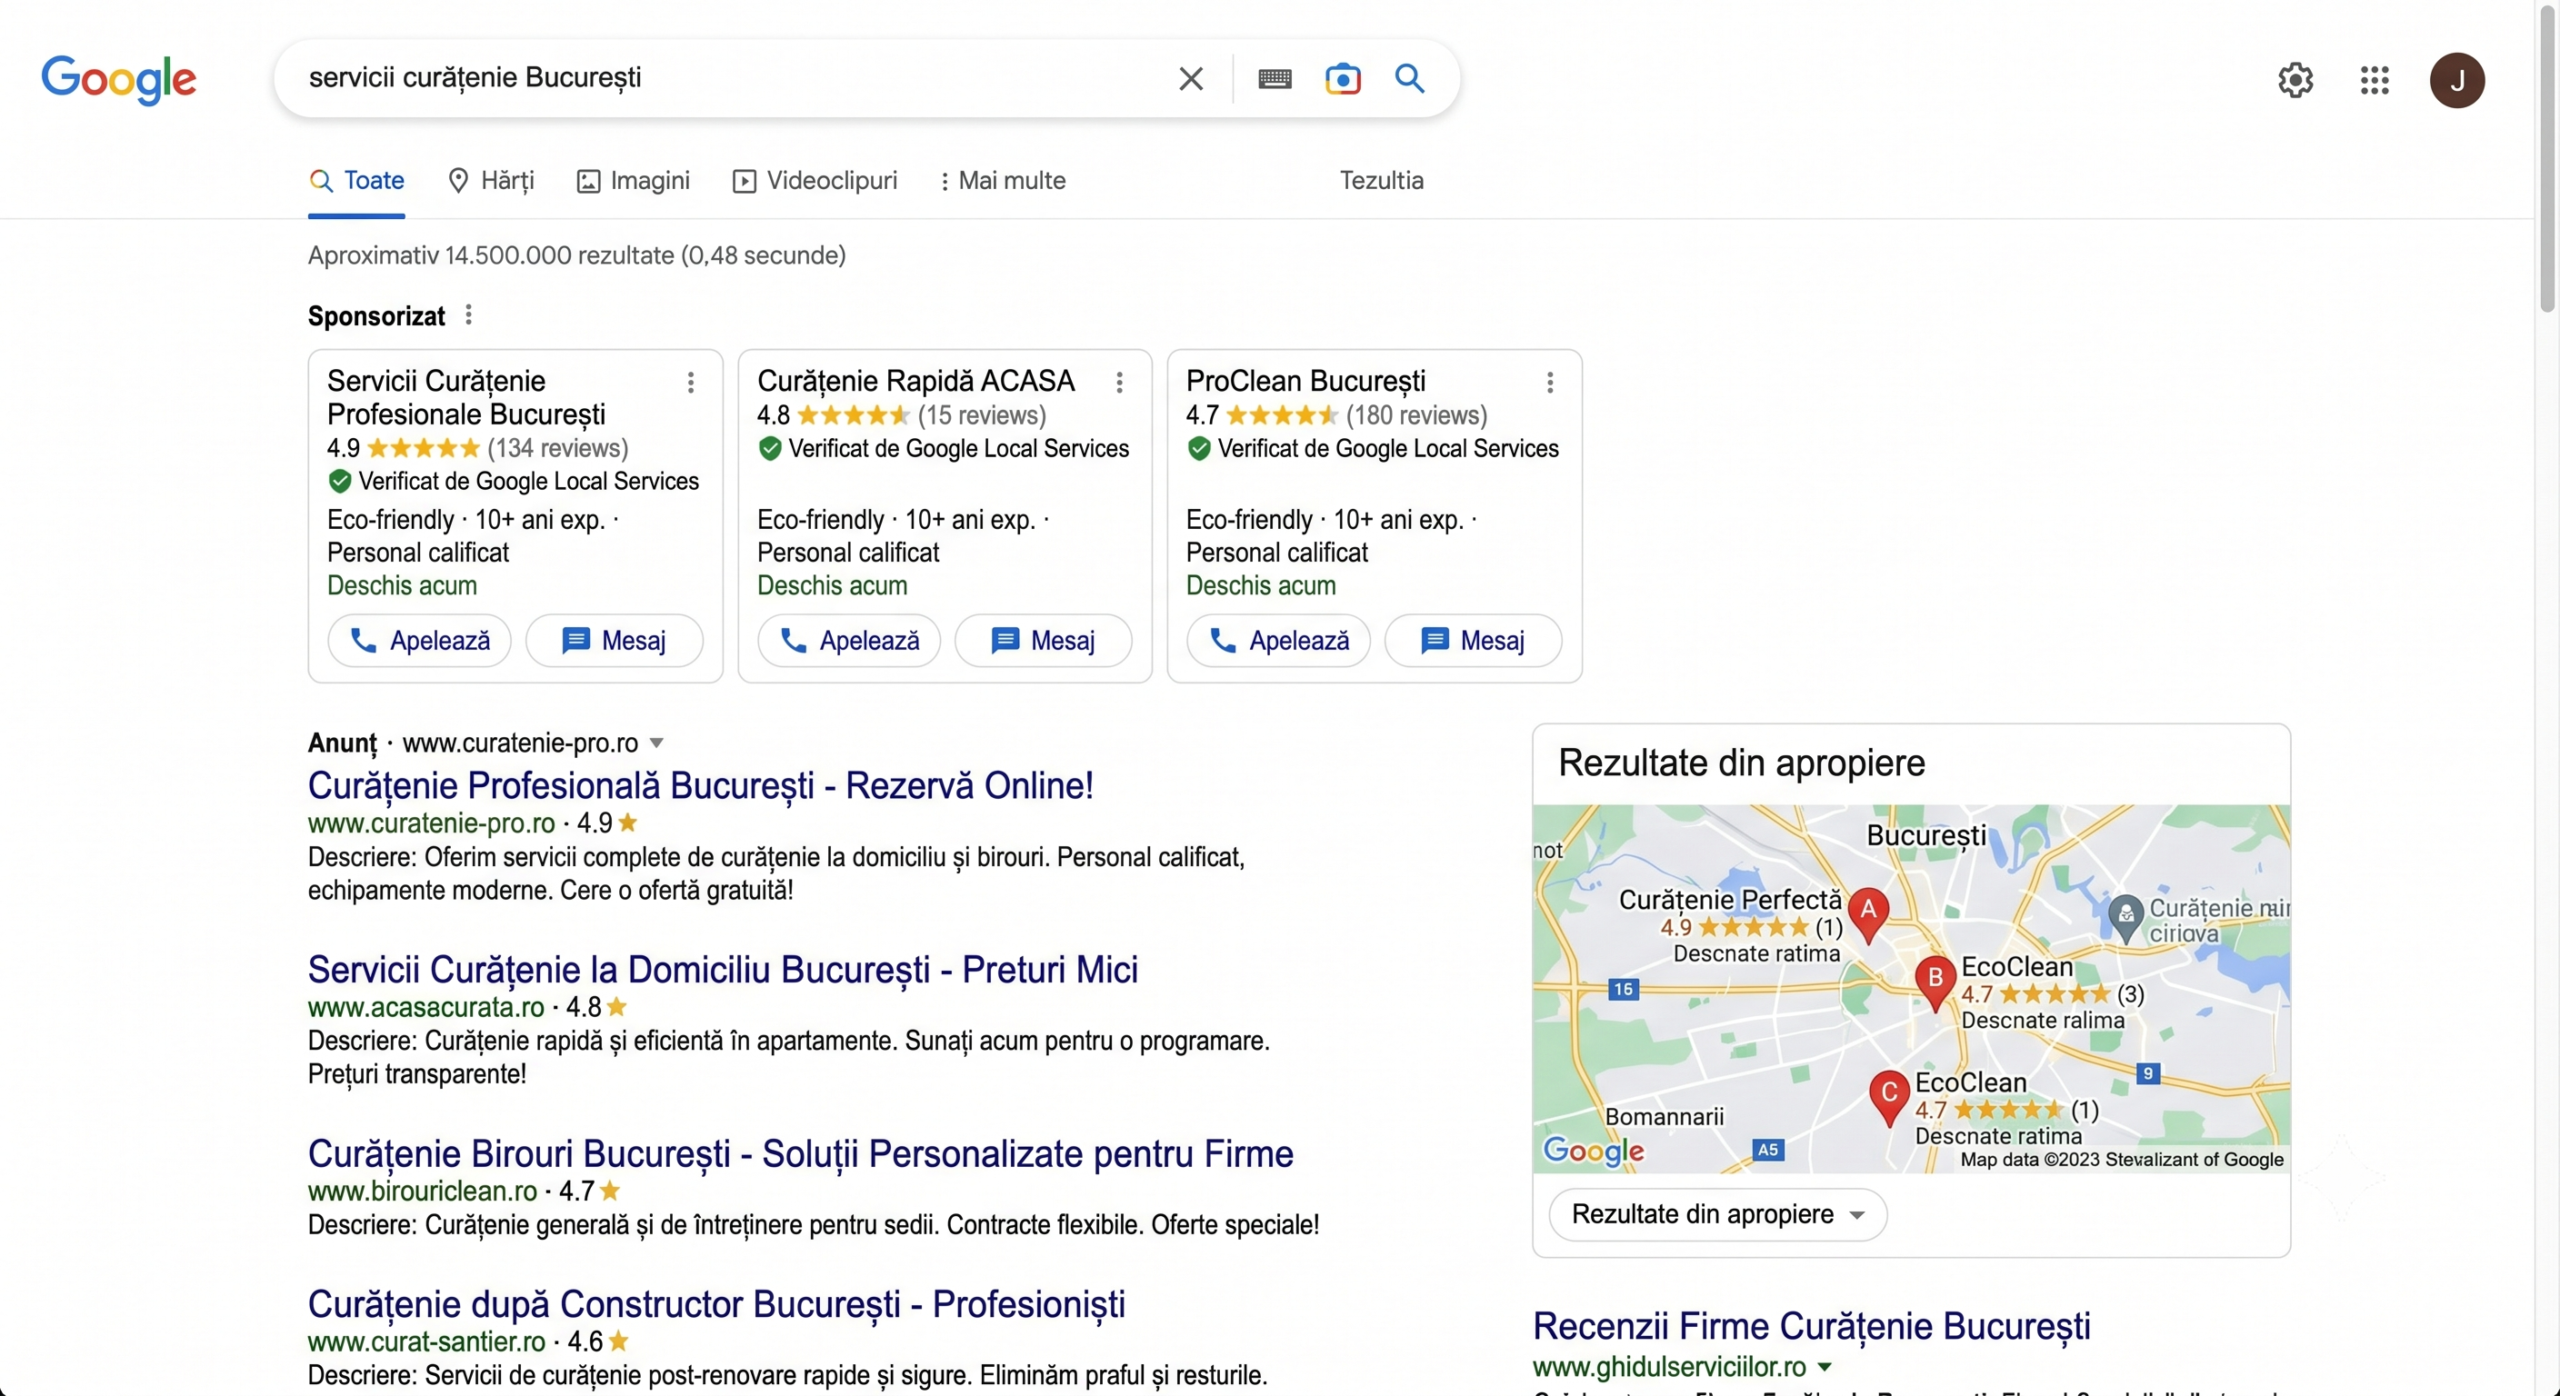The height and width of the screenshot is (1396, 2560).
Task: Open Curățenie după Constructor București result
Action: click(716, 1304)
